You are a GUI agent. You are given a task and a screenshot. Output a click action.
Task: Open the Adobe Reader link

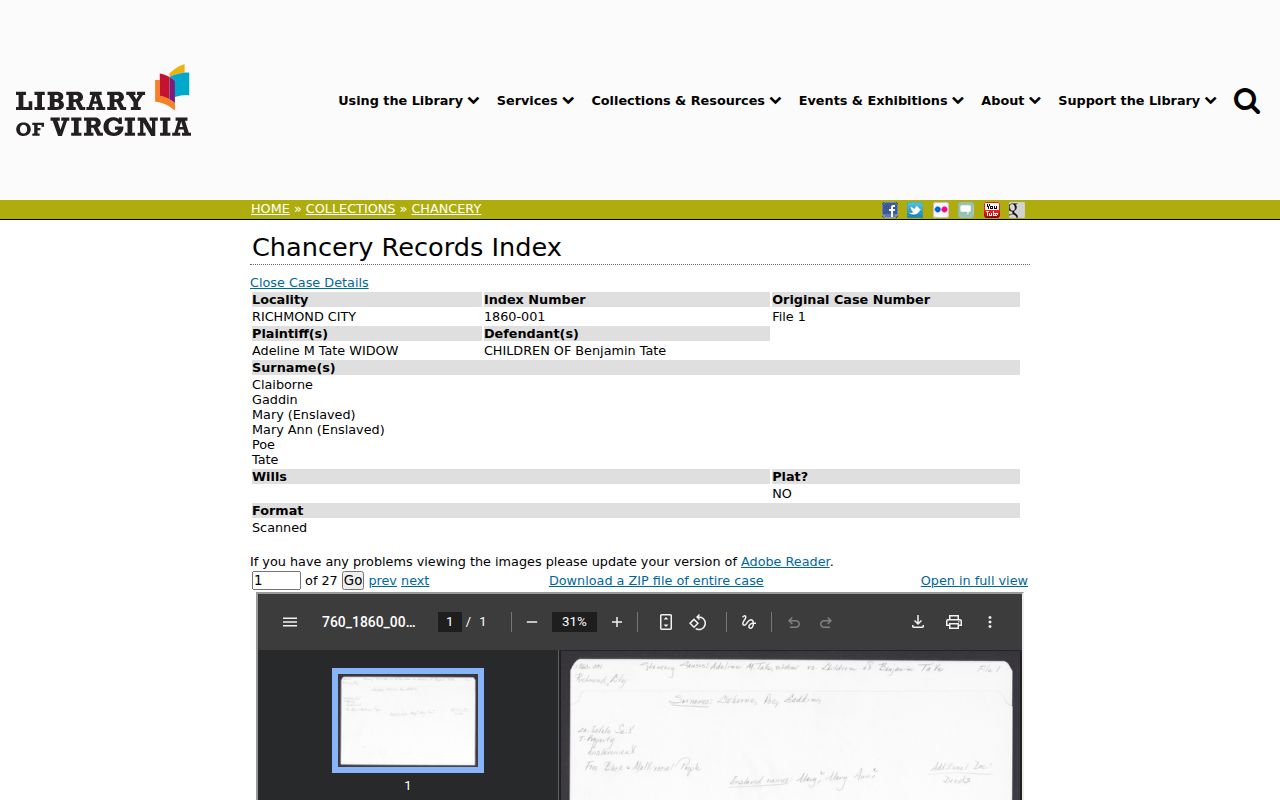click(785, 562)
